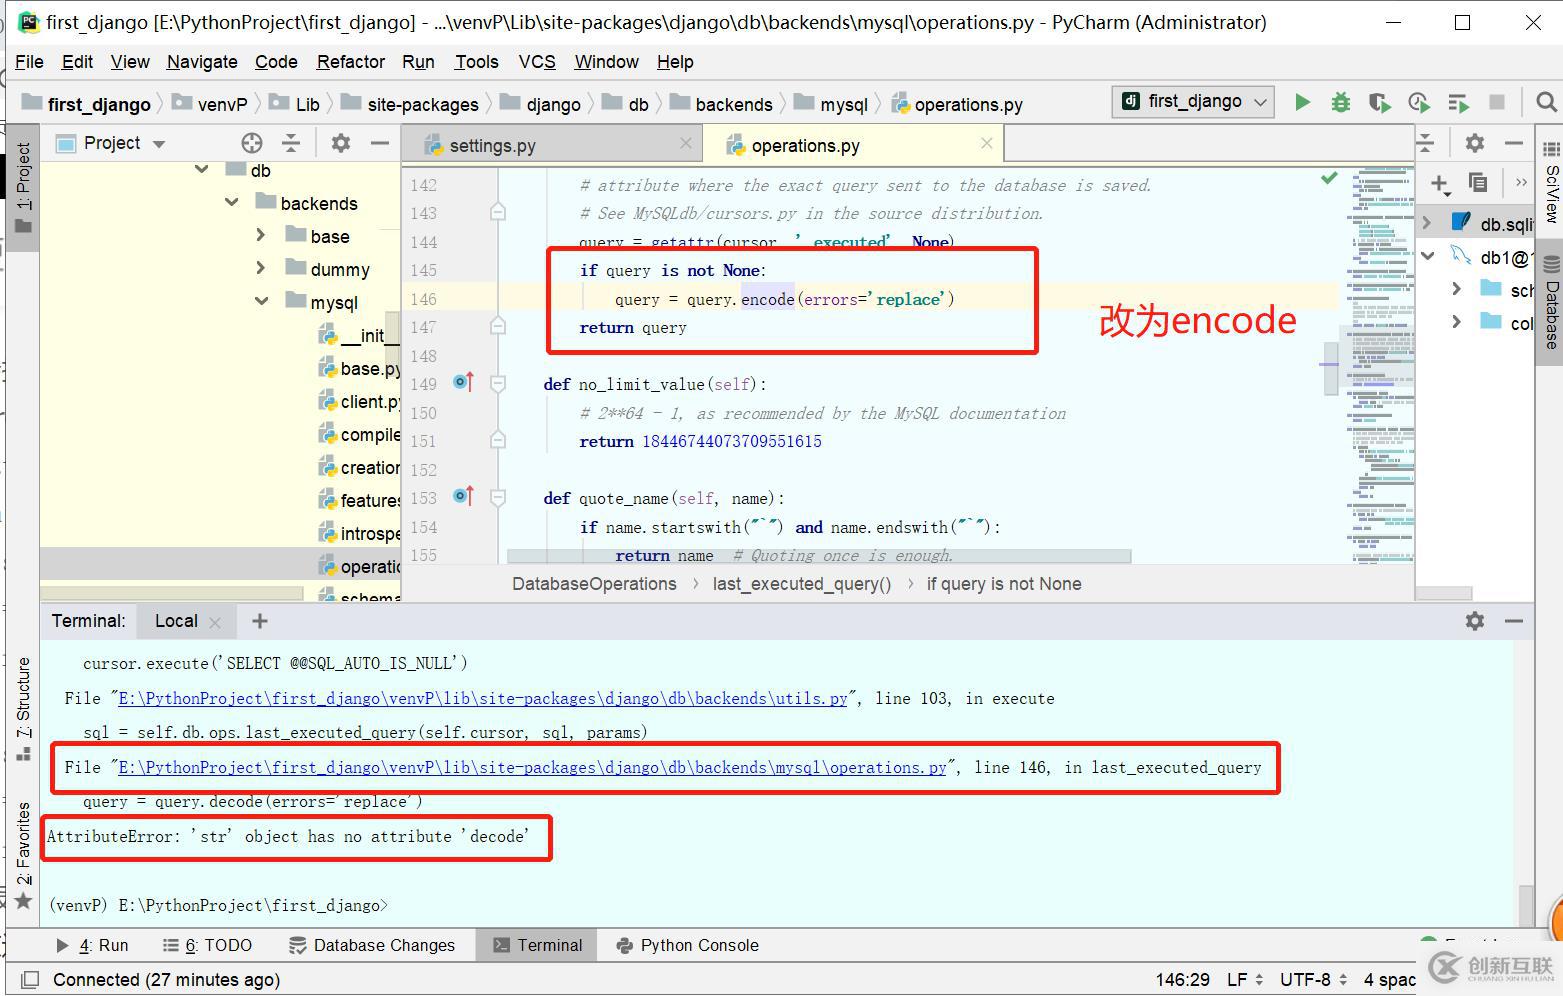
Task: Select client.py in project tree
Action: tap(370, 401)
